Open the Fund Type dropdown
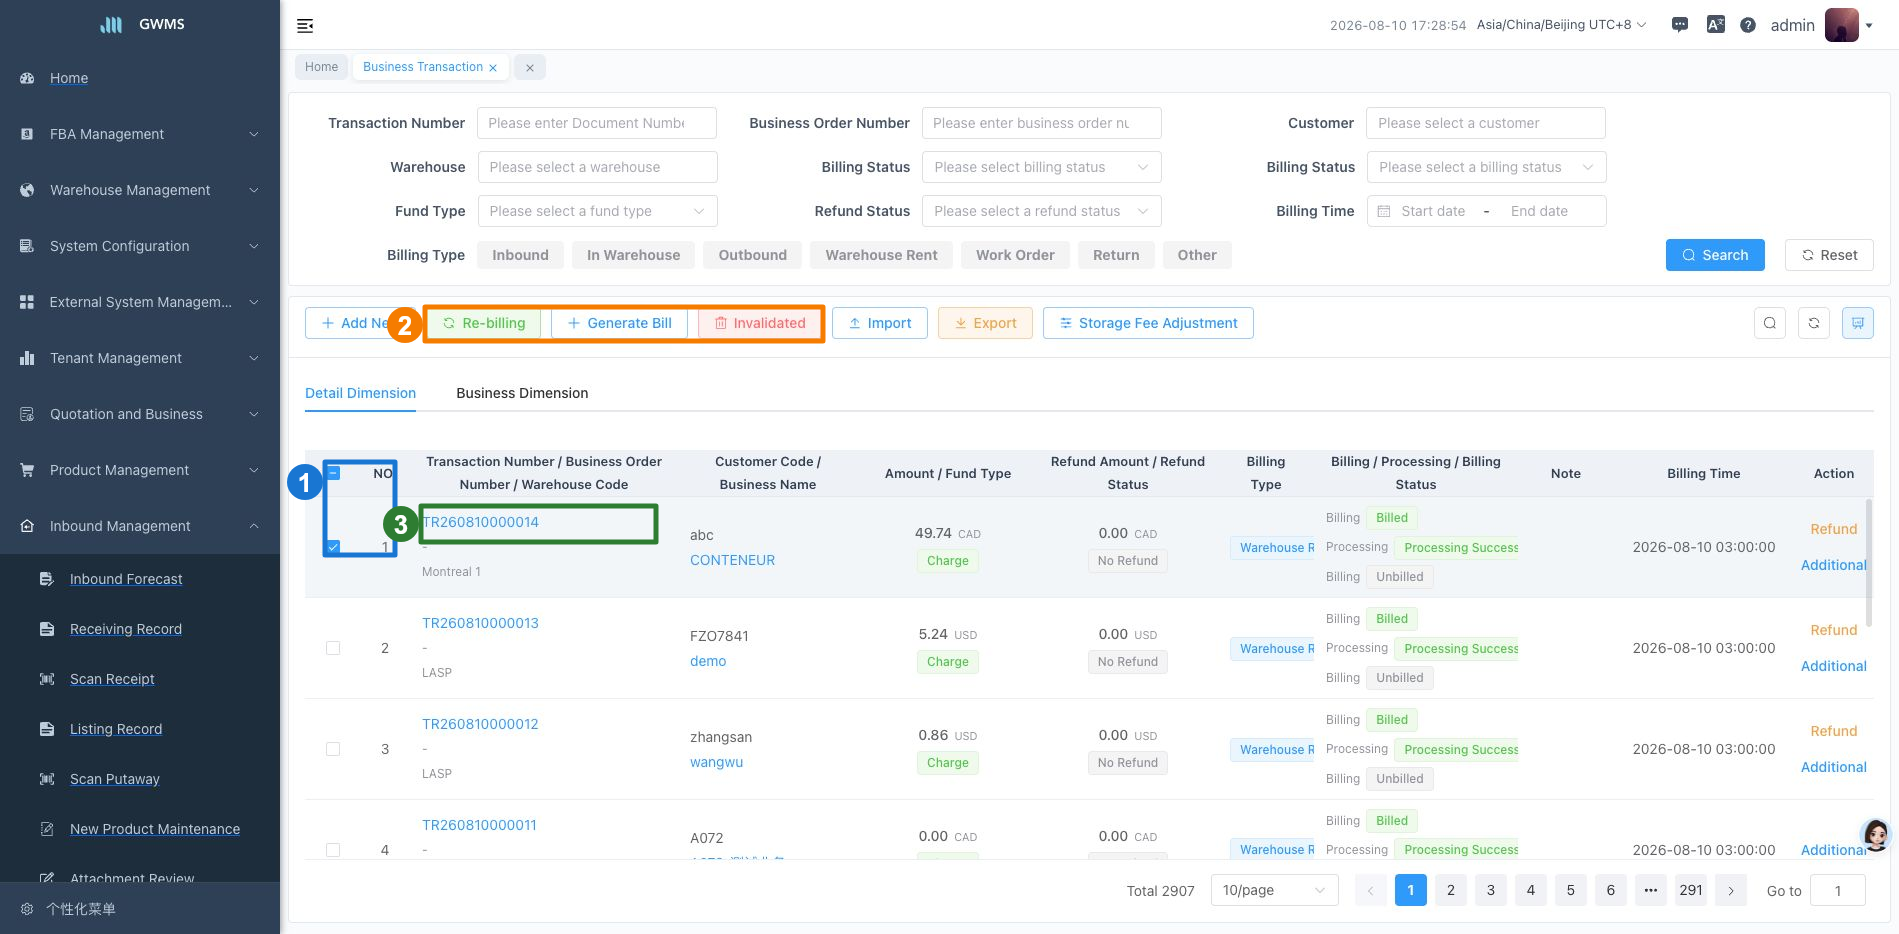This screenshot has width=1899, height=934. click(597, 211)
